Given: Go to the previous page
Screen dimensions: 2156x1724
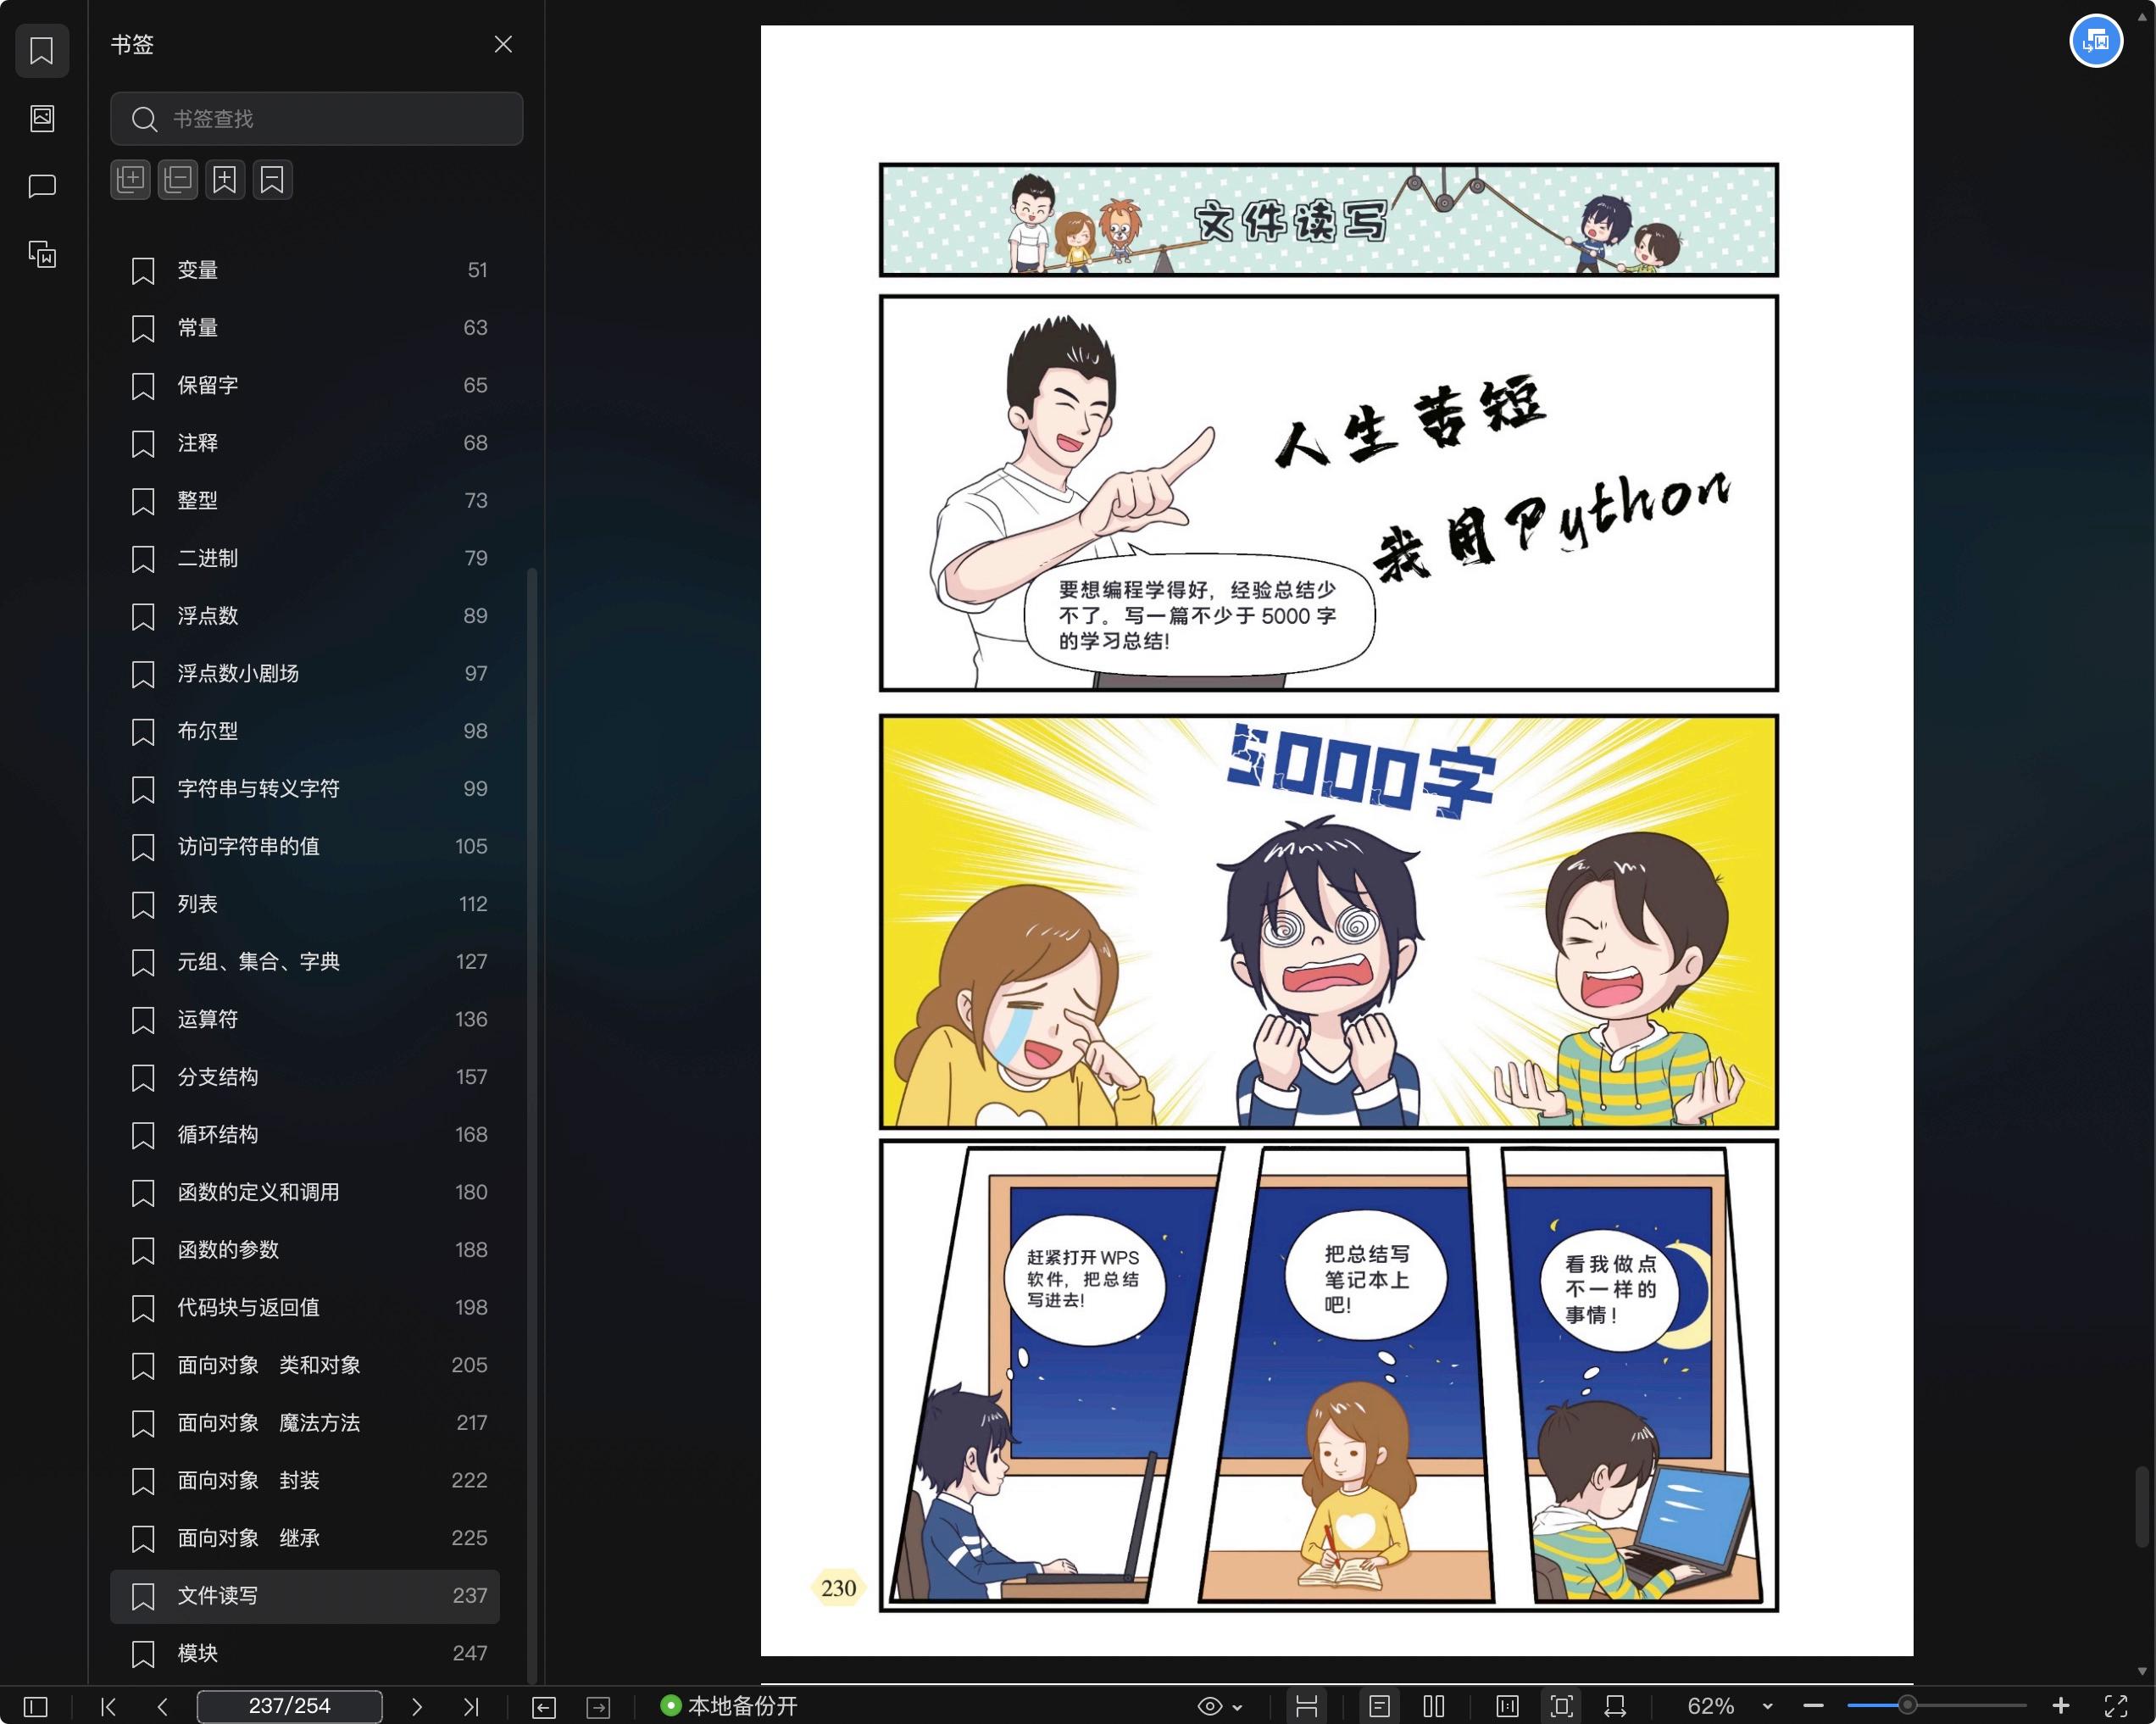Looking at the screenshot, I should point(162,1706).
